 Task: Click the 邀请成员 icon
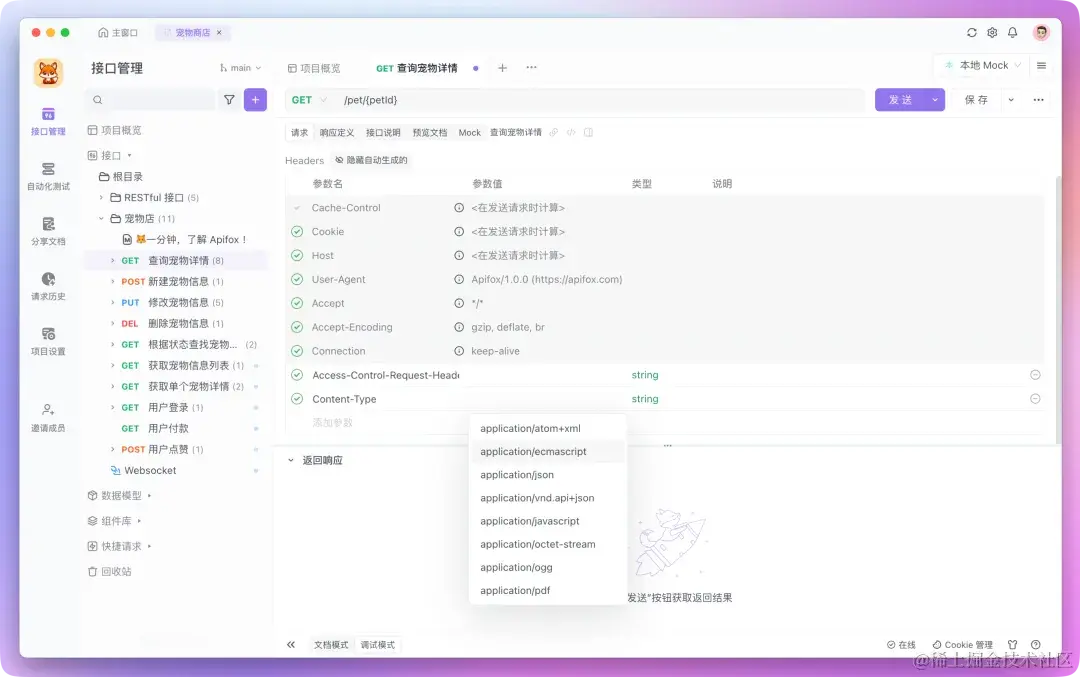pos(48,415)
